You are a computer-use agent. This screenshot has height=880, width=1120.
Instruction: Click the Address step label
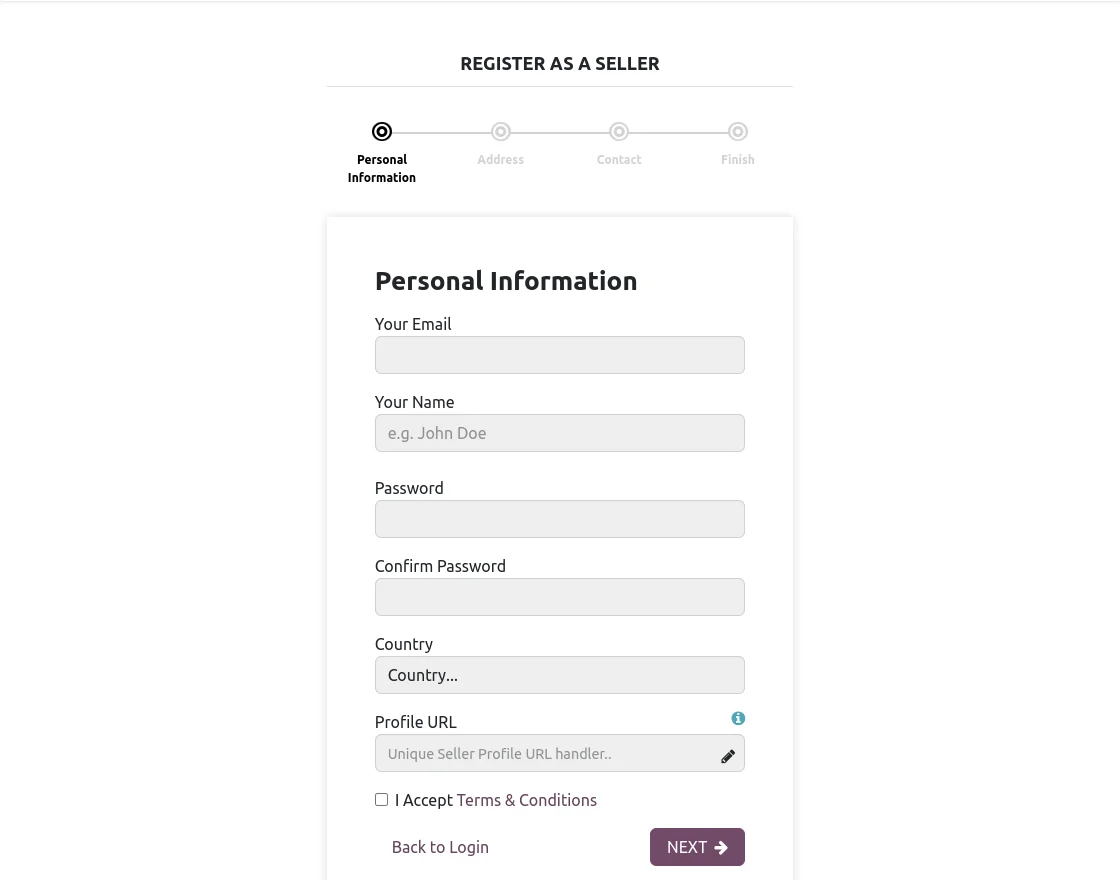(500, 159)
